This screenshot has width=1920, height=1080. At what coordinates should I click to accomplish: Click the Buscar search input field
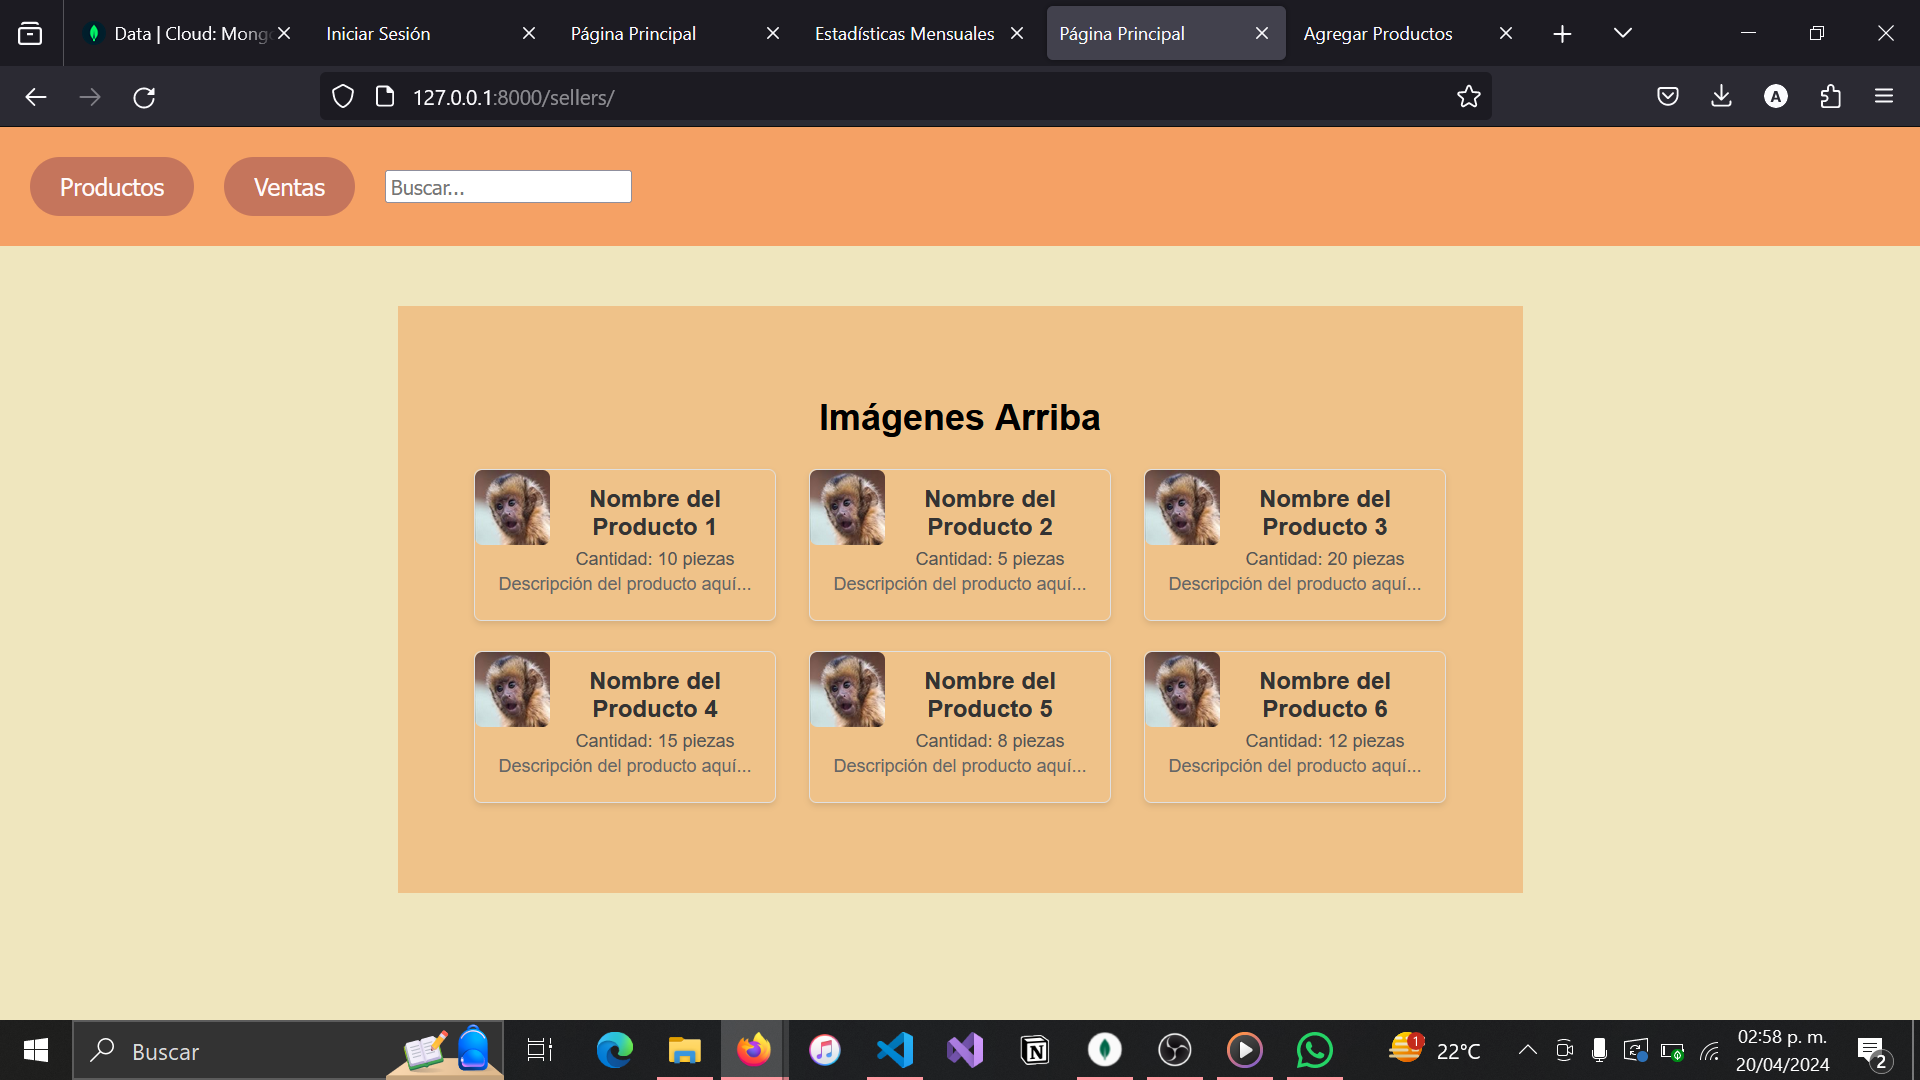point(508,187)
